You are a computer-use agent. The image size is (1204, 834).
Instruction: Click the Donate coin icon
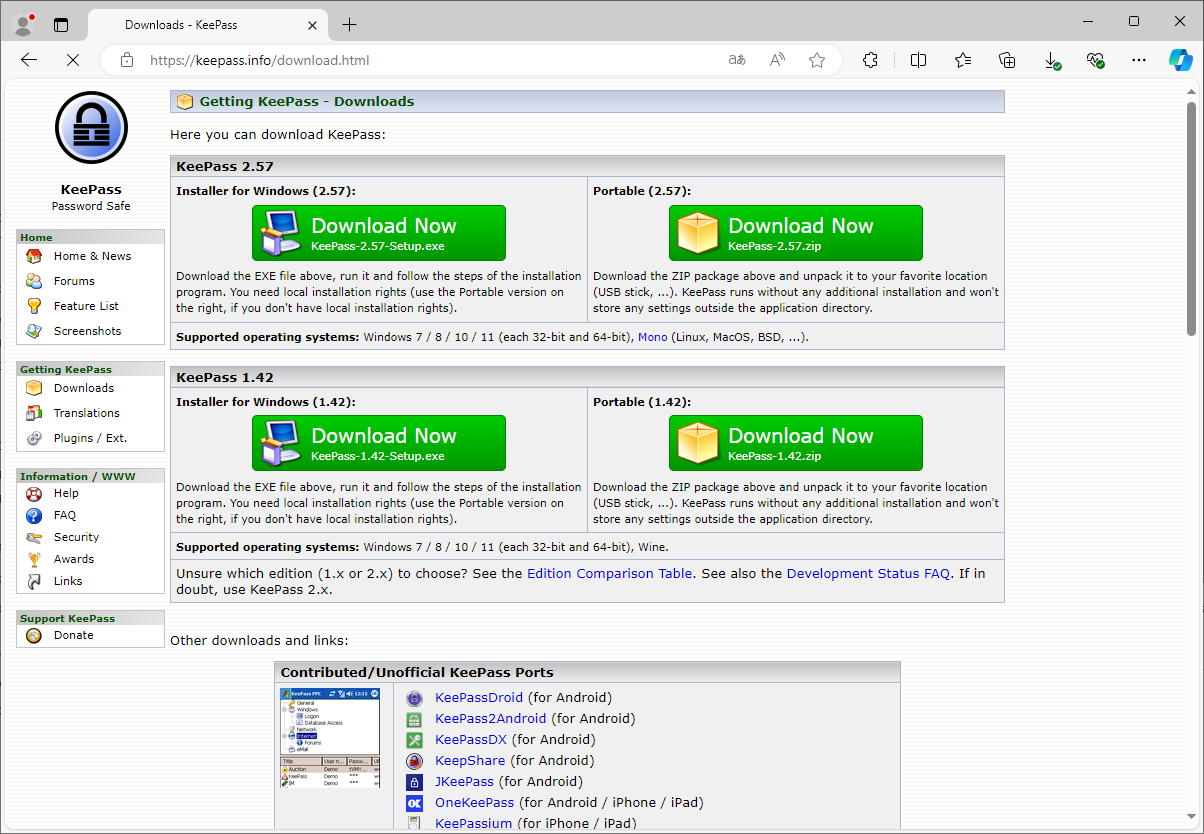(34, 635)
